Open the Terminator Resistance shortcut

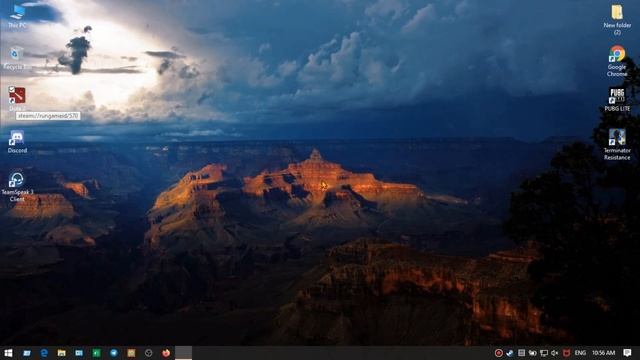coord(617,144)
